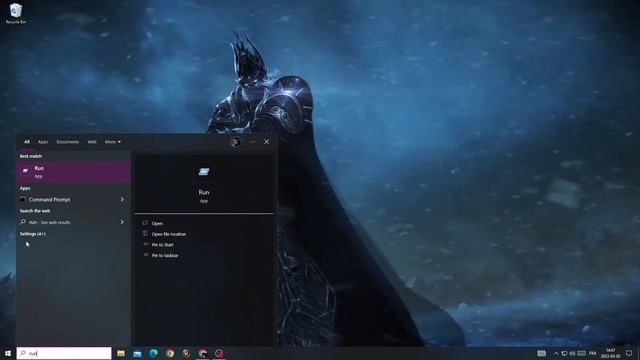Open the Command Prompt app result
Image resolution: width=640 pixels, height=360 pixels.
point(67,200)
